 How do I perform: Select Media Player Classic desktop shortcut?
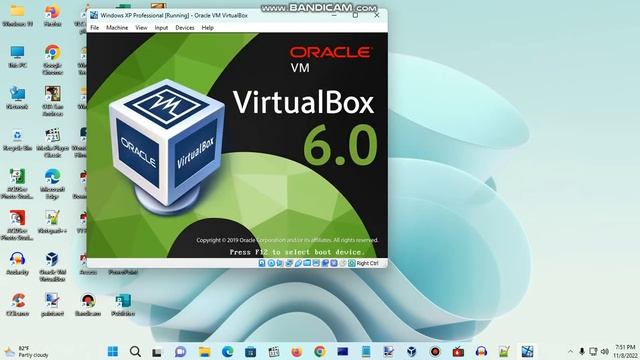point(53,143)
